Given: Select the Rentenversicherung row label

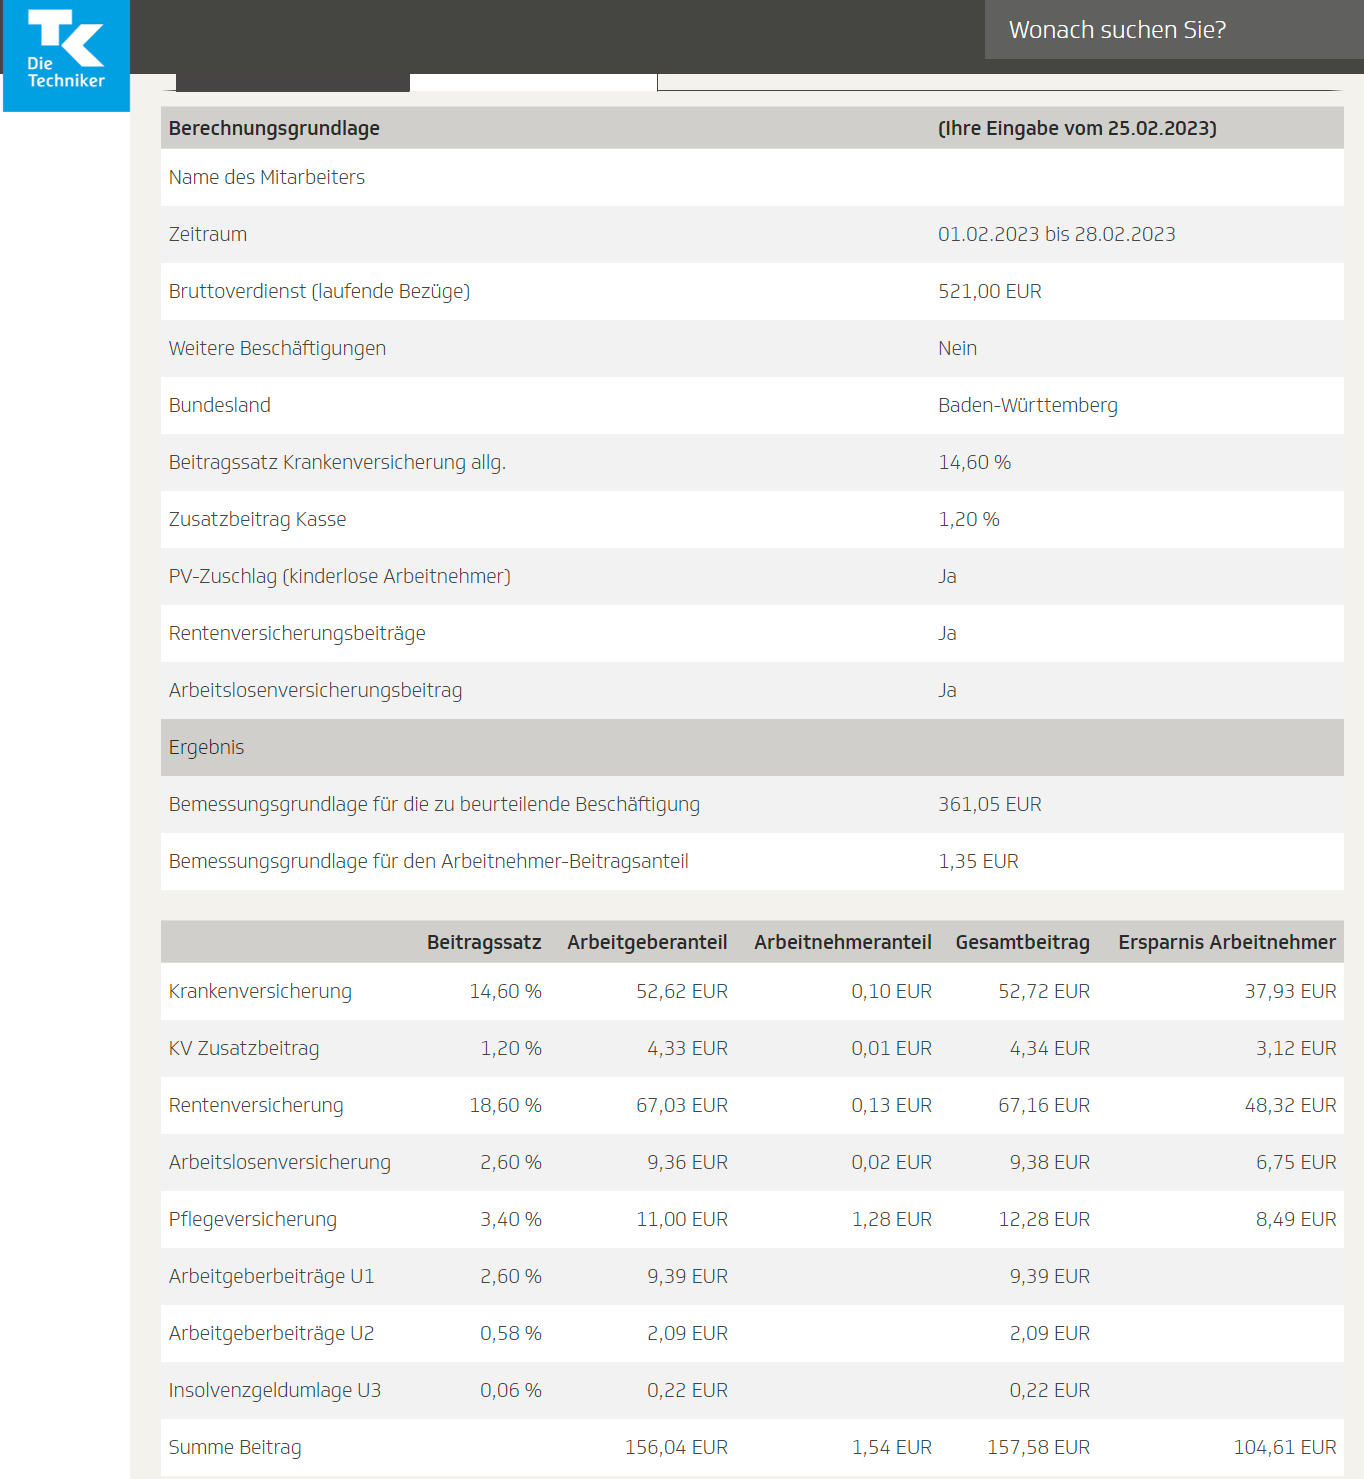Looking at the screenshot, I should (x=256, y=1105).
